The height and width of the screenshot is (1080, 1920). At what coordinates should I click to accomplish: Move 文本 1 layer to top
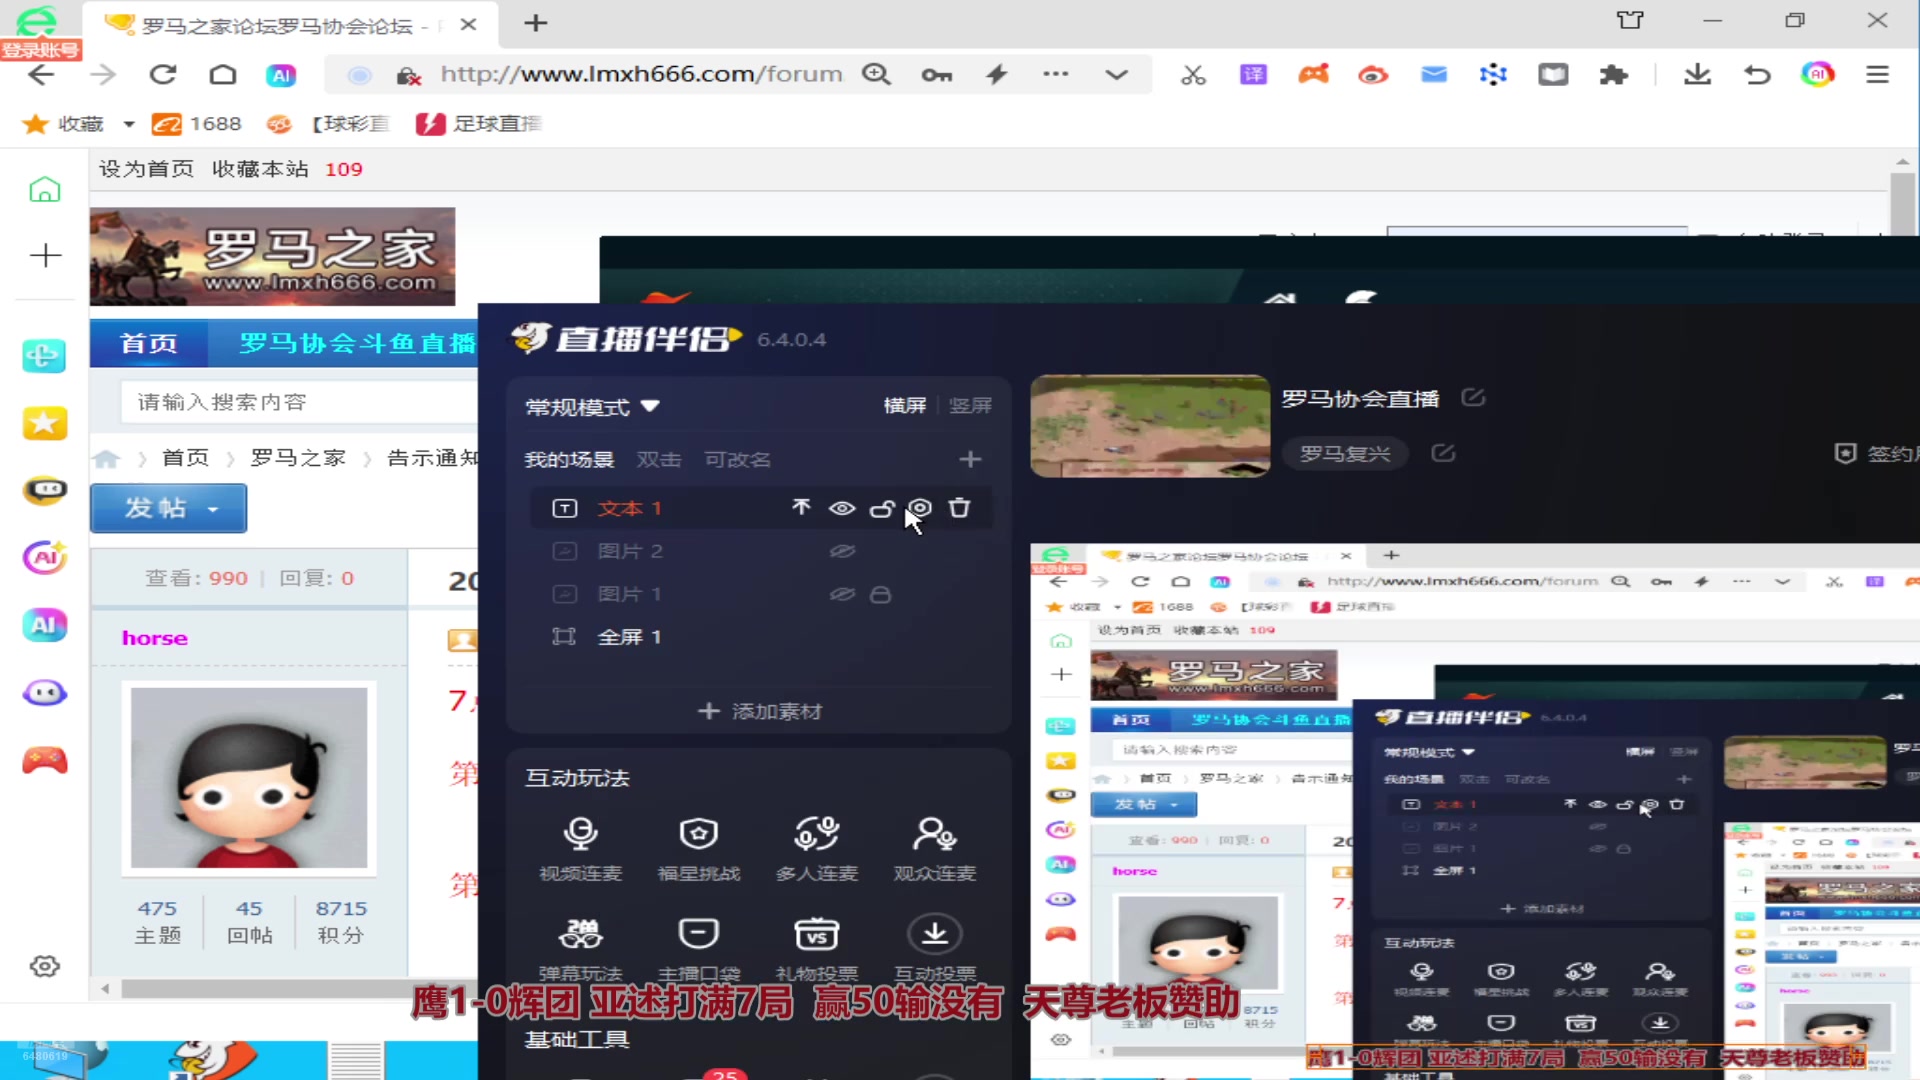[x=801, y=508]
